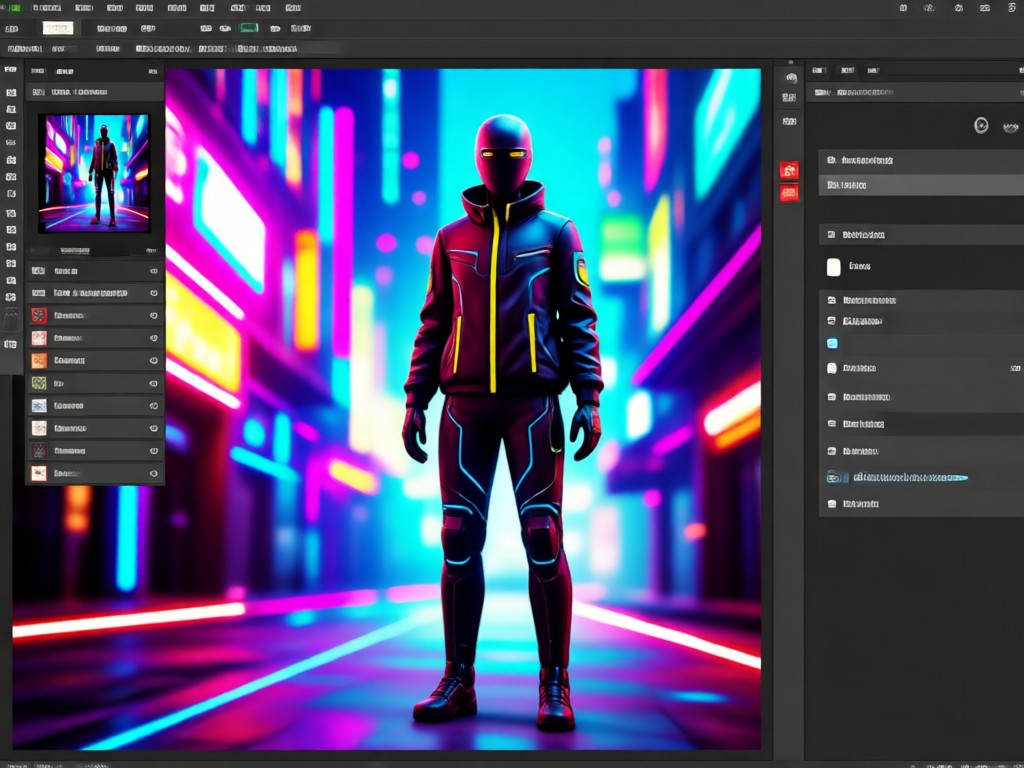Viewport: 1024px width, 768px height.
Task: Select the last tool at bottom of left tools strip
Action: [x=10, y=344]
